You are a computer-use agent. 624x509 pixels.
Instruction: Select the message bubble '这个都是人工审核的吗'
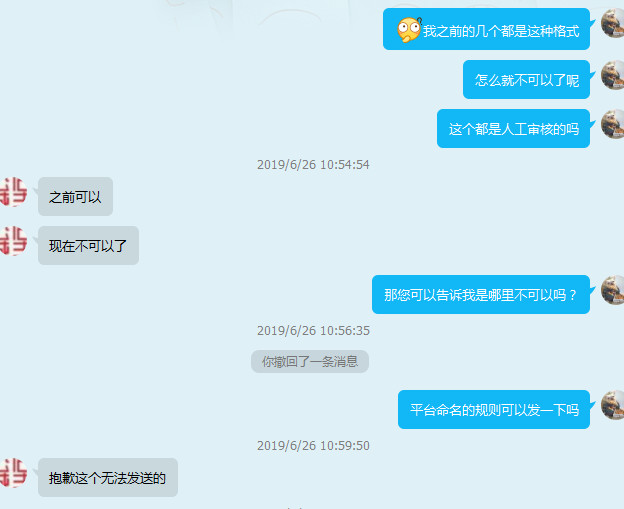(x=513, y=129)
